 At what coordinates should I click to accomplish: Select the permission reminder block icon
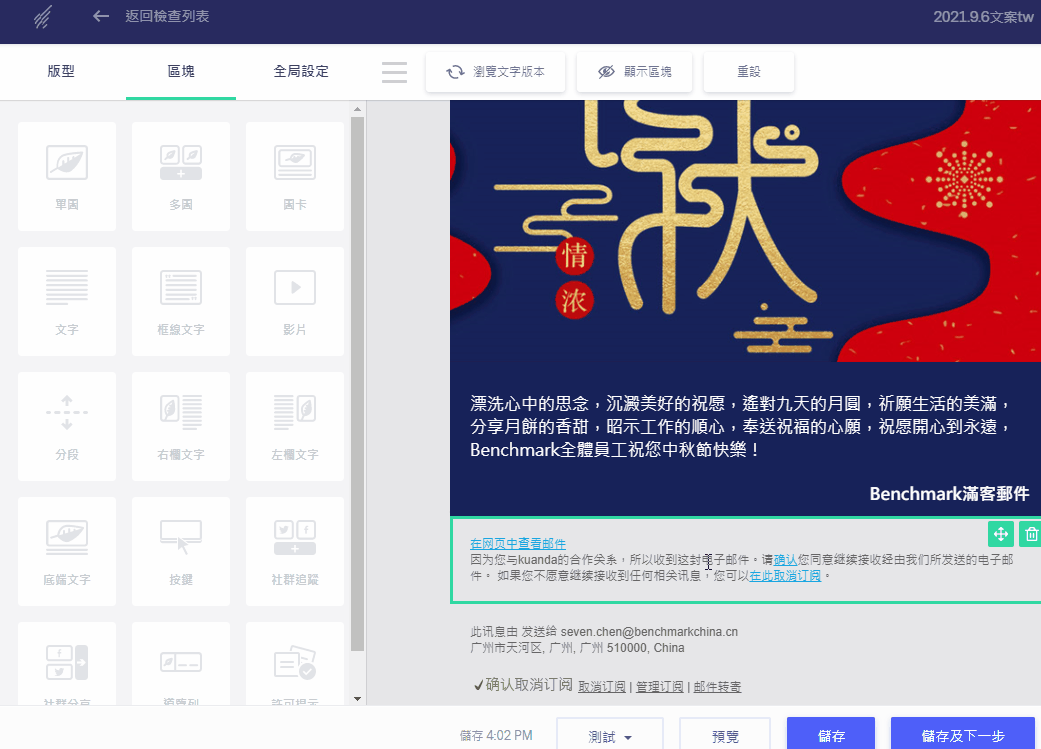click(295, 662)
